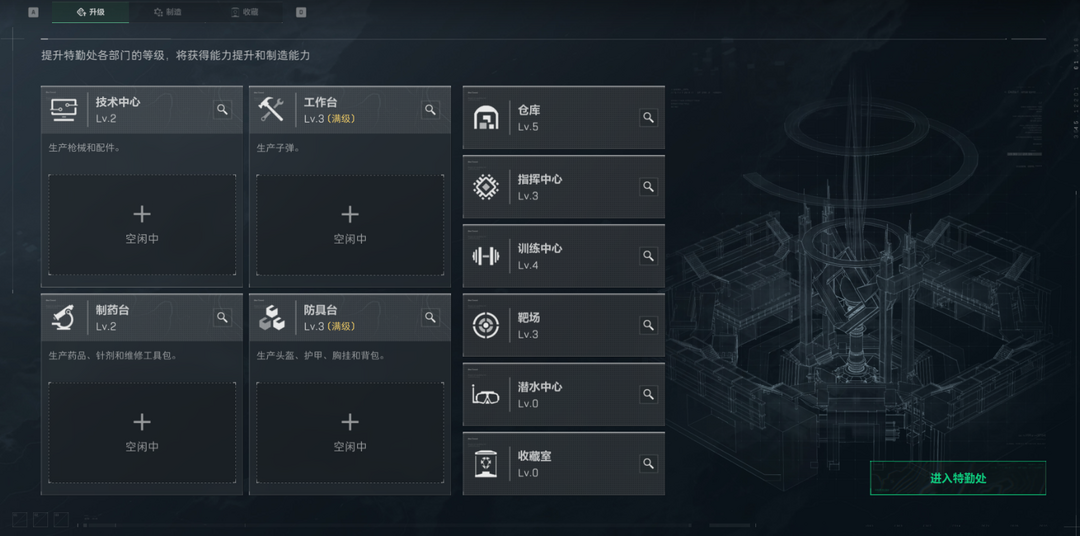Open 制药台 magnifier details icon
The height and width of the screenshot is (536, 1080).
point(222,317)
